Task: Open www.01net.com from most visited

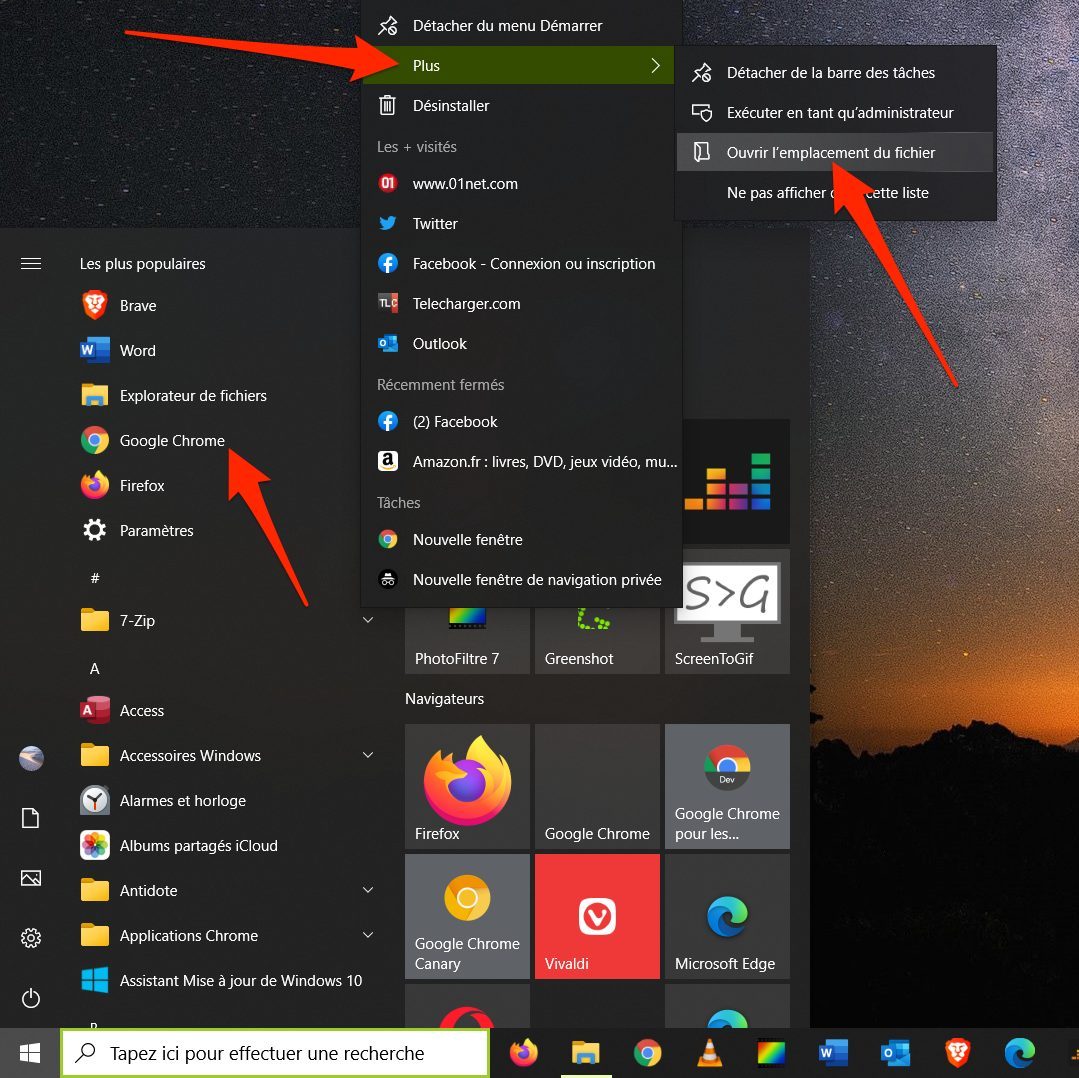Action: coord(522,184)
